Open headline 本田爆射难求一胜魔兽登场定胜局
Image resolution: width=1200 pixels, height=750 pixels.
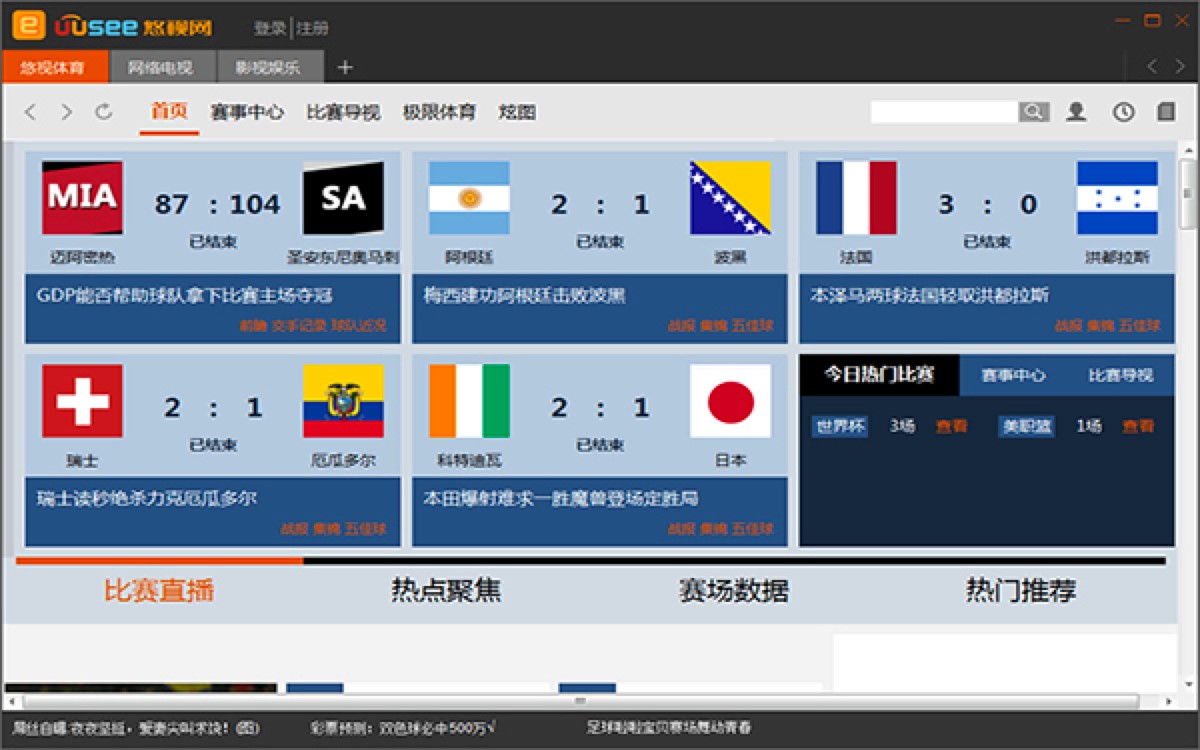560,498
